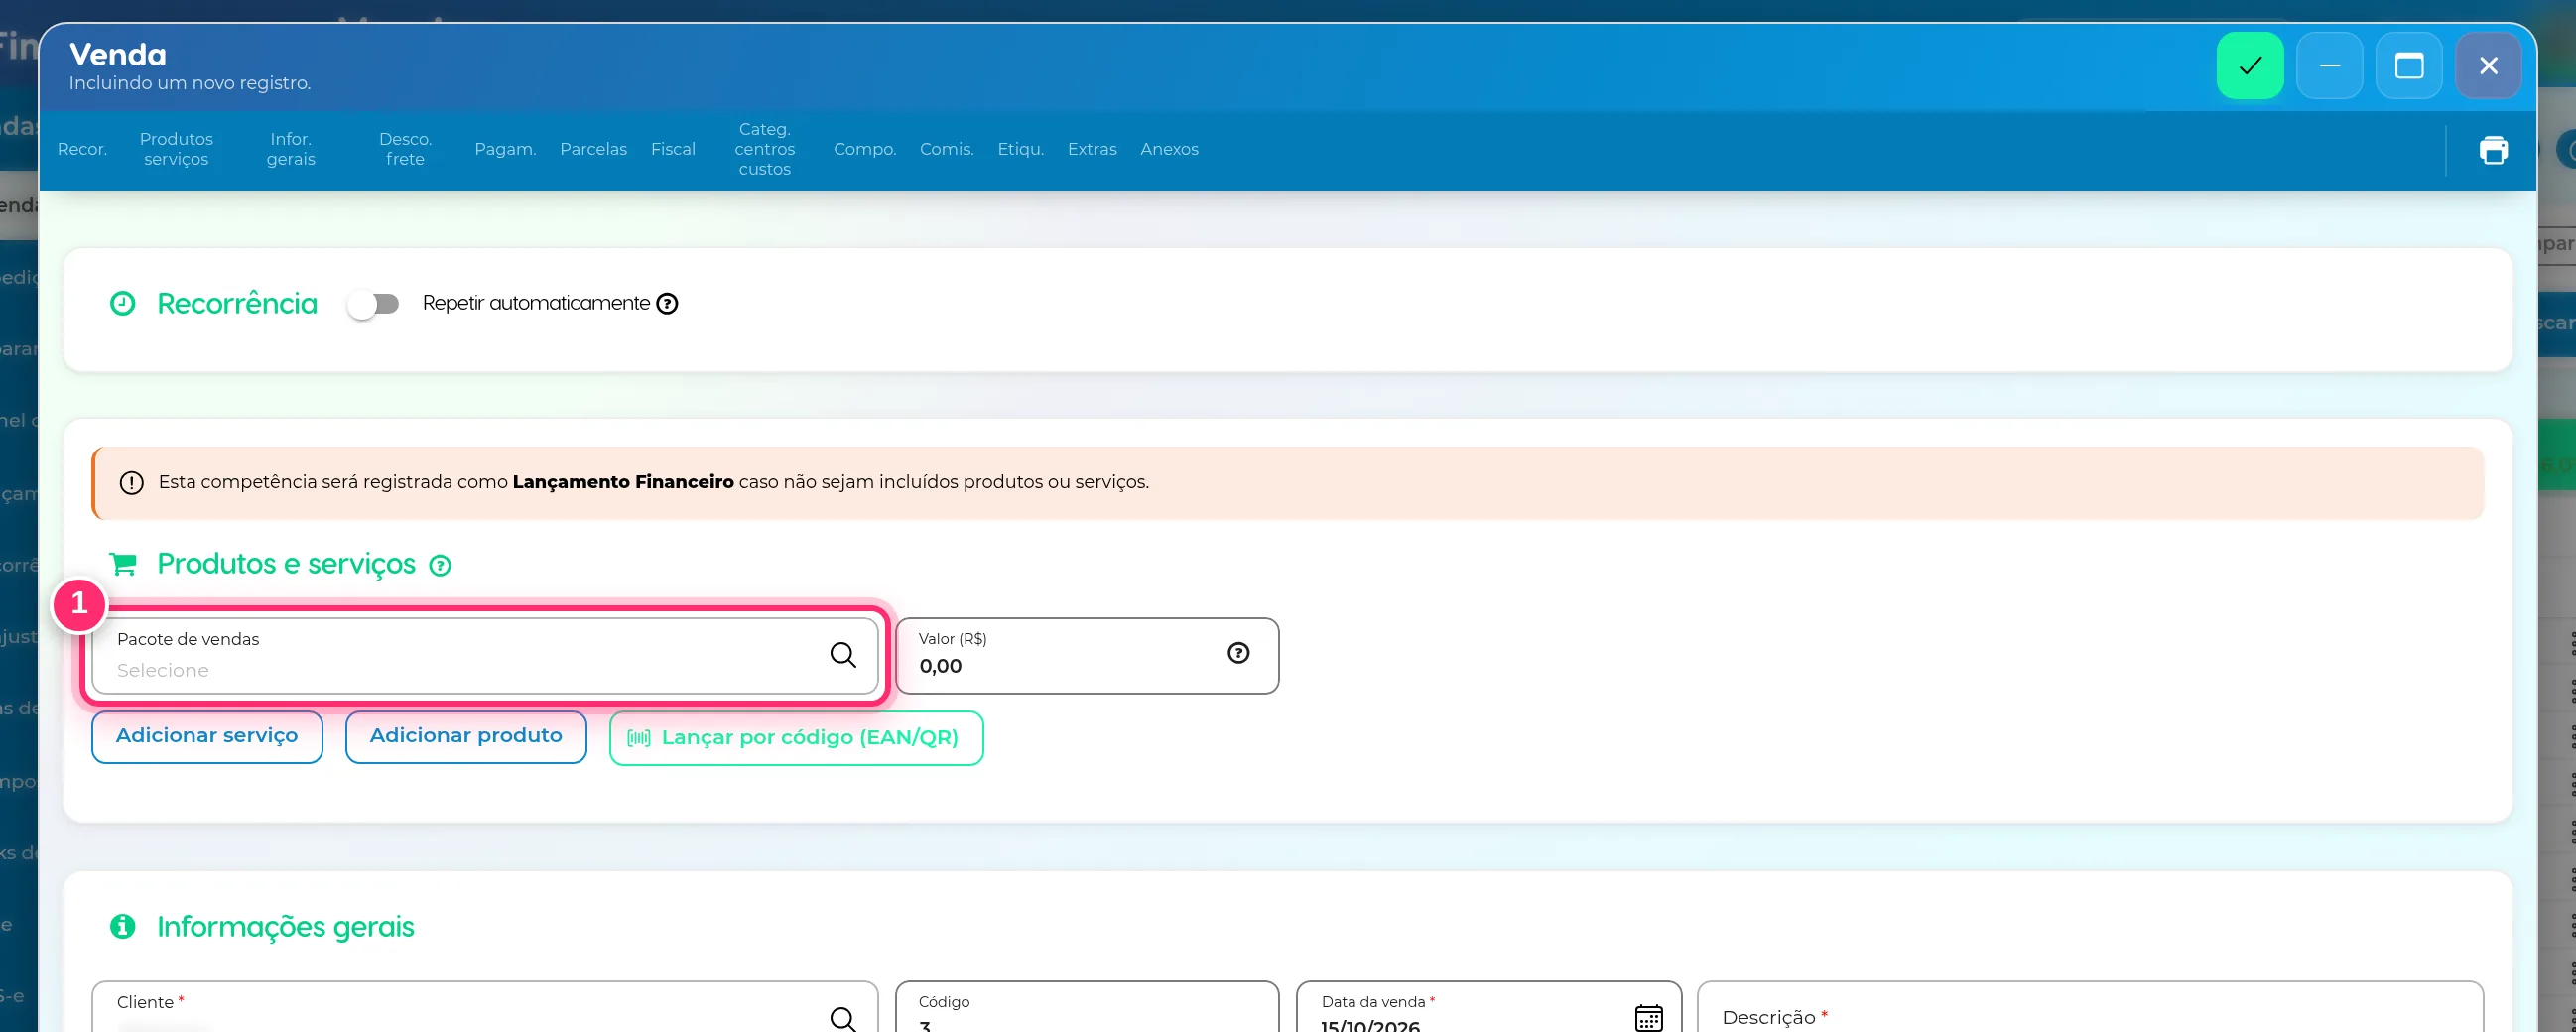Minimize the Venda dialog
Viewport: 2576px width, 1032px height.
tap(2329, 66)
